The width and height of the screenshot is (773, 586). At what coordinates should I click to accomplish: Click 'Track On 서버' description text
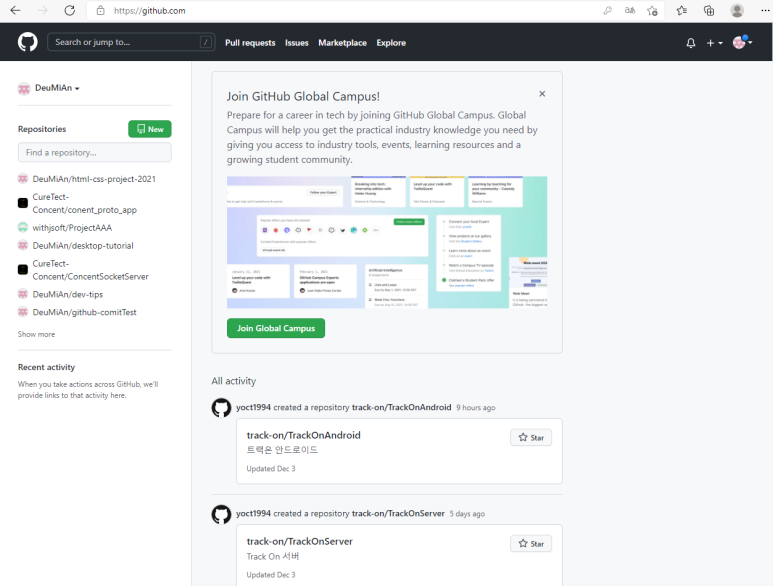(273, 556)
